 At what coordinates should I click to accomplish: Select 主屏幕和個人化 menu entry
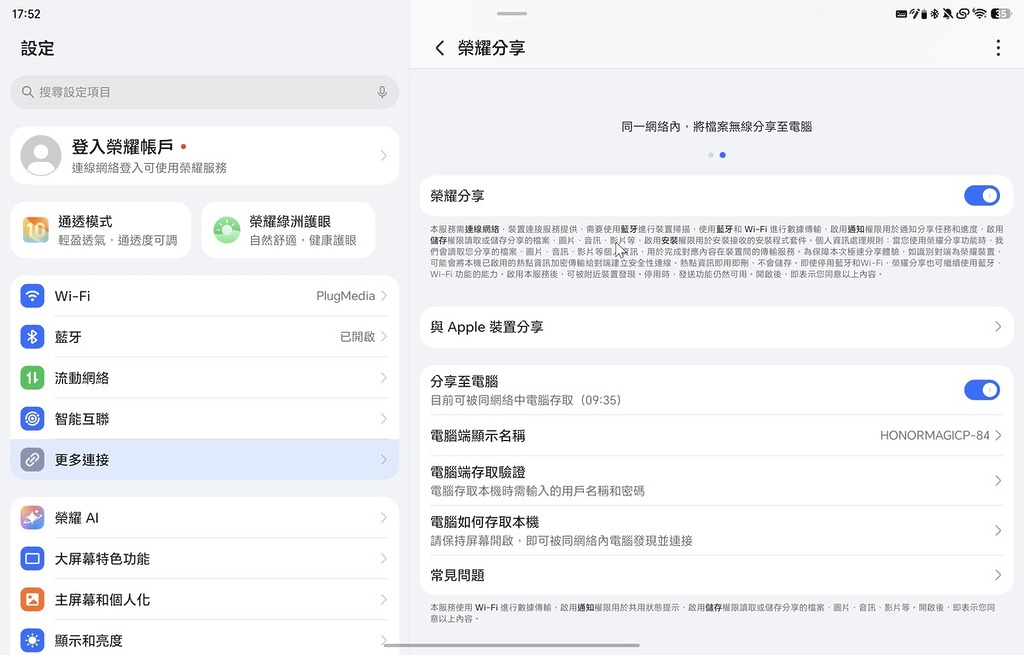(x=204, y=599)
